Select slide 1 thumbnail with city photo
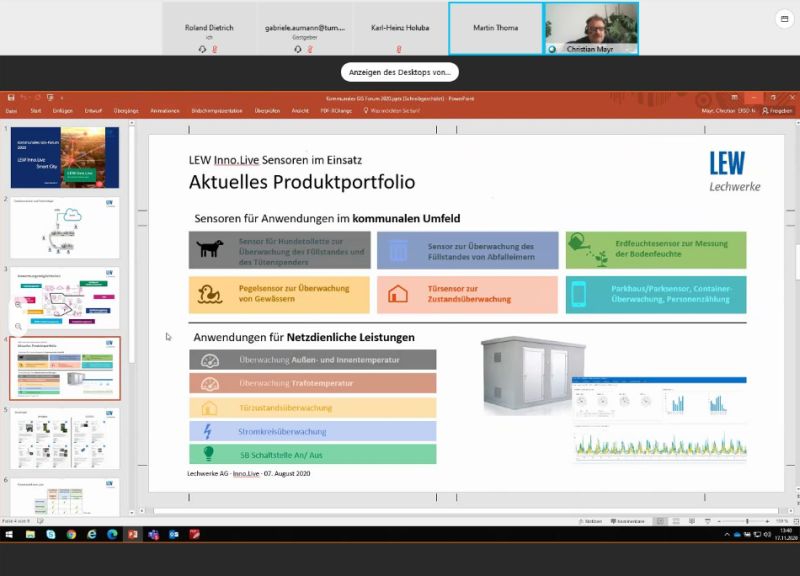Image resolution: width=800 pixels, height=576 pixels. click(x=65, y=158)
